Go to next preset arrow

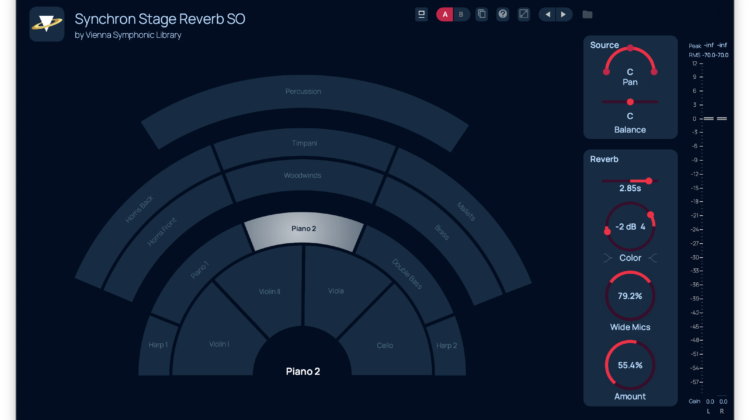[563, 14]
